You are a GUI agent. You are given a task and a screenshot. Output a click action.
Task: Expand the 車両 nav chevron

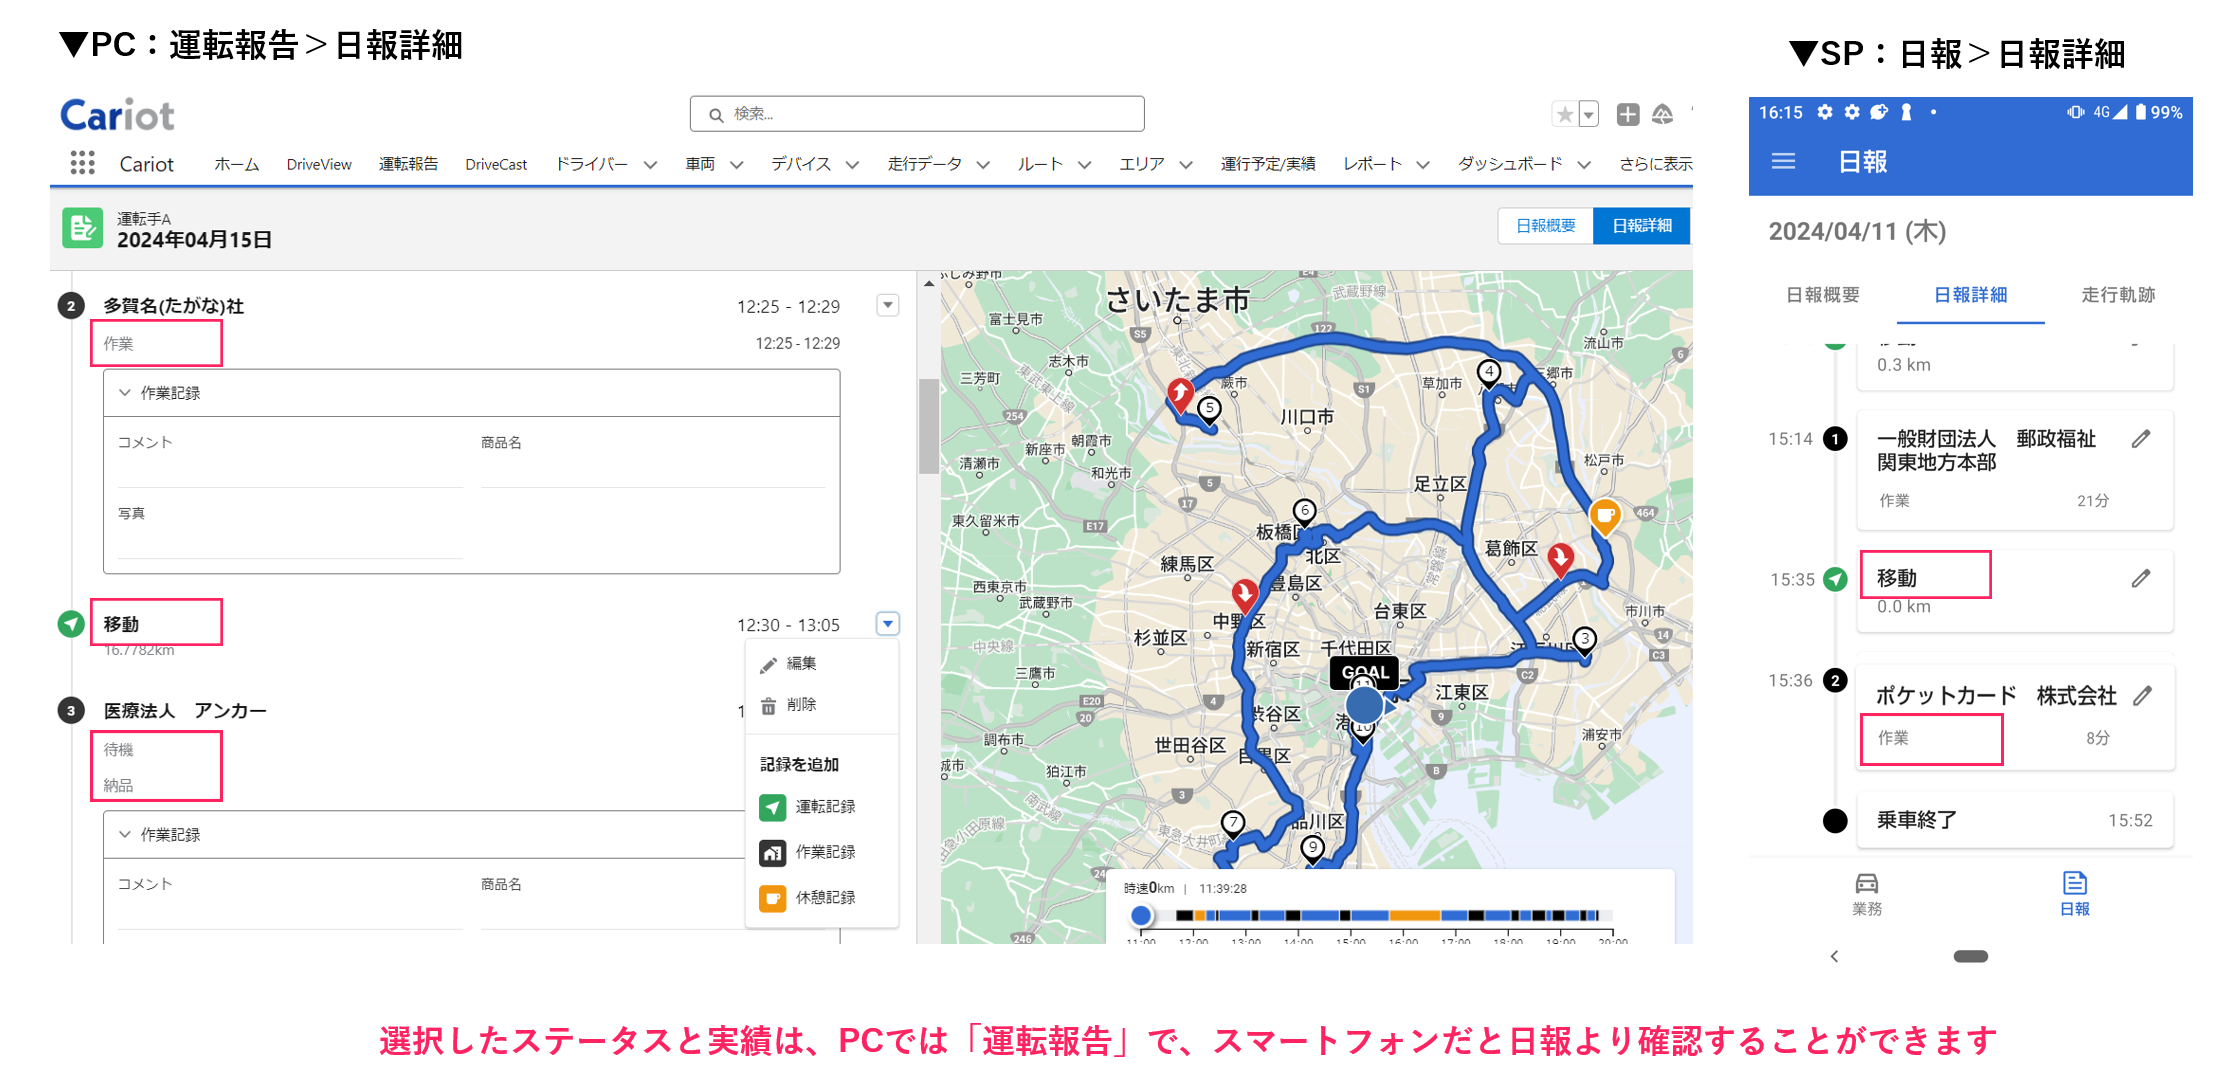click(737, 165)
